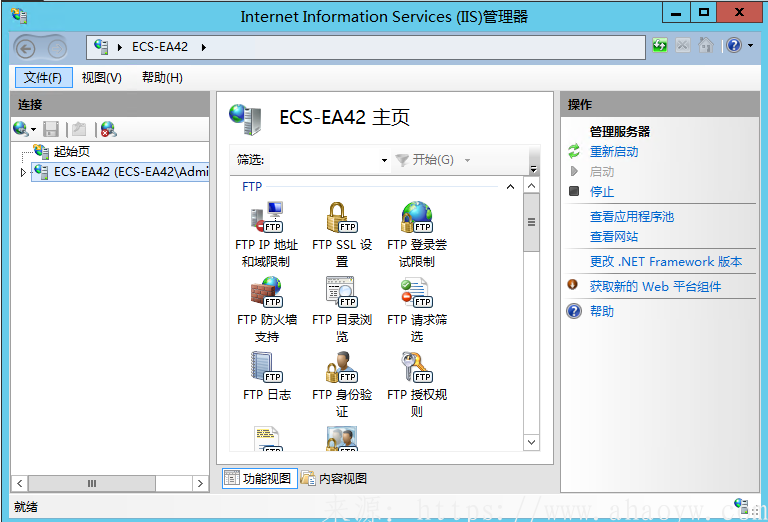Screen dimensions: 768x522
Task: Open the 筛选 filter dropdown
Action: tap(384, 160)
